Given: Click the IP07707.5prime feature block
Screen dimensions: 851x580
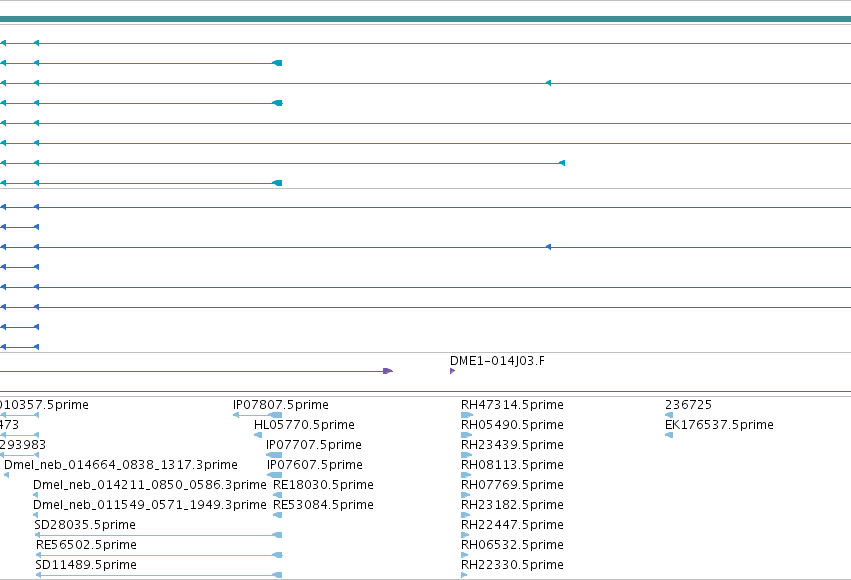Looking at the screenshot, I should [x=274, y=455].
